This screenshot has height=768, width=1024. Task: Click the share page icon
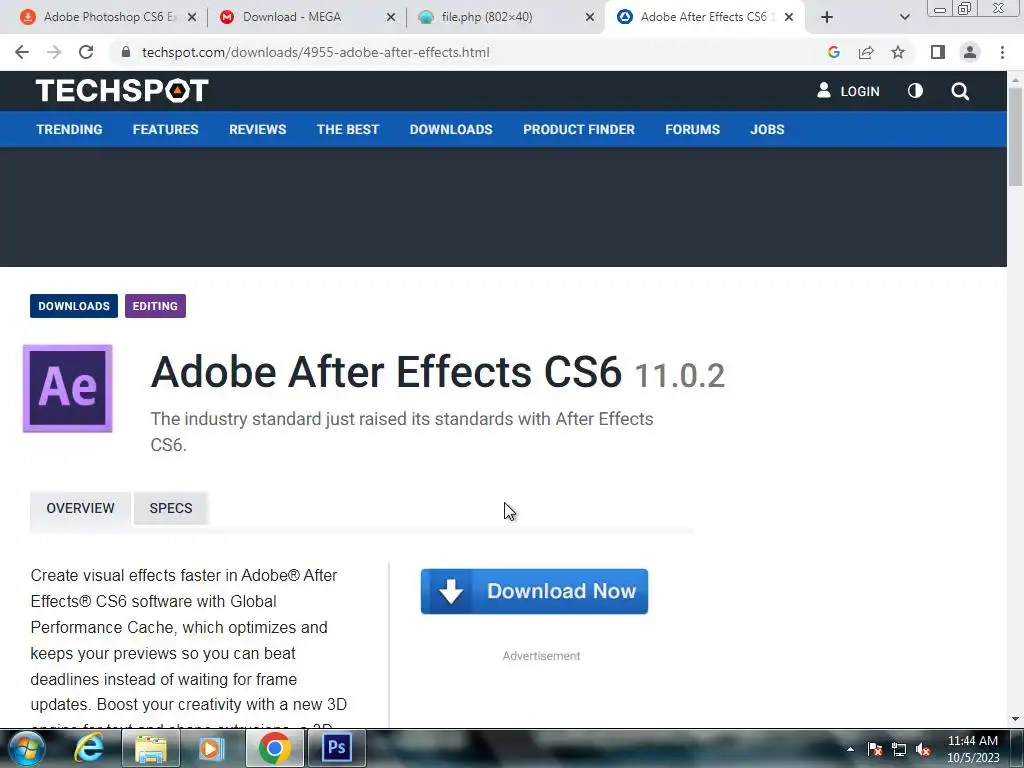pyautogui.click(x=866, y=52)
